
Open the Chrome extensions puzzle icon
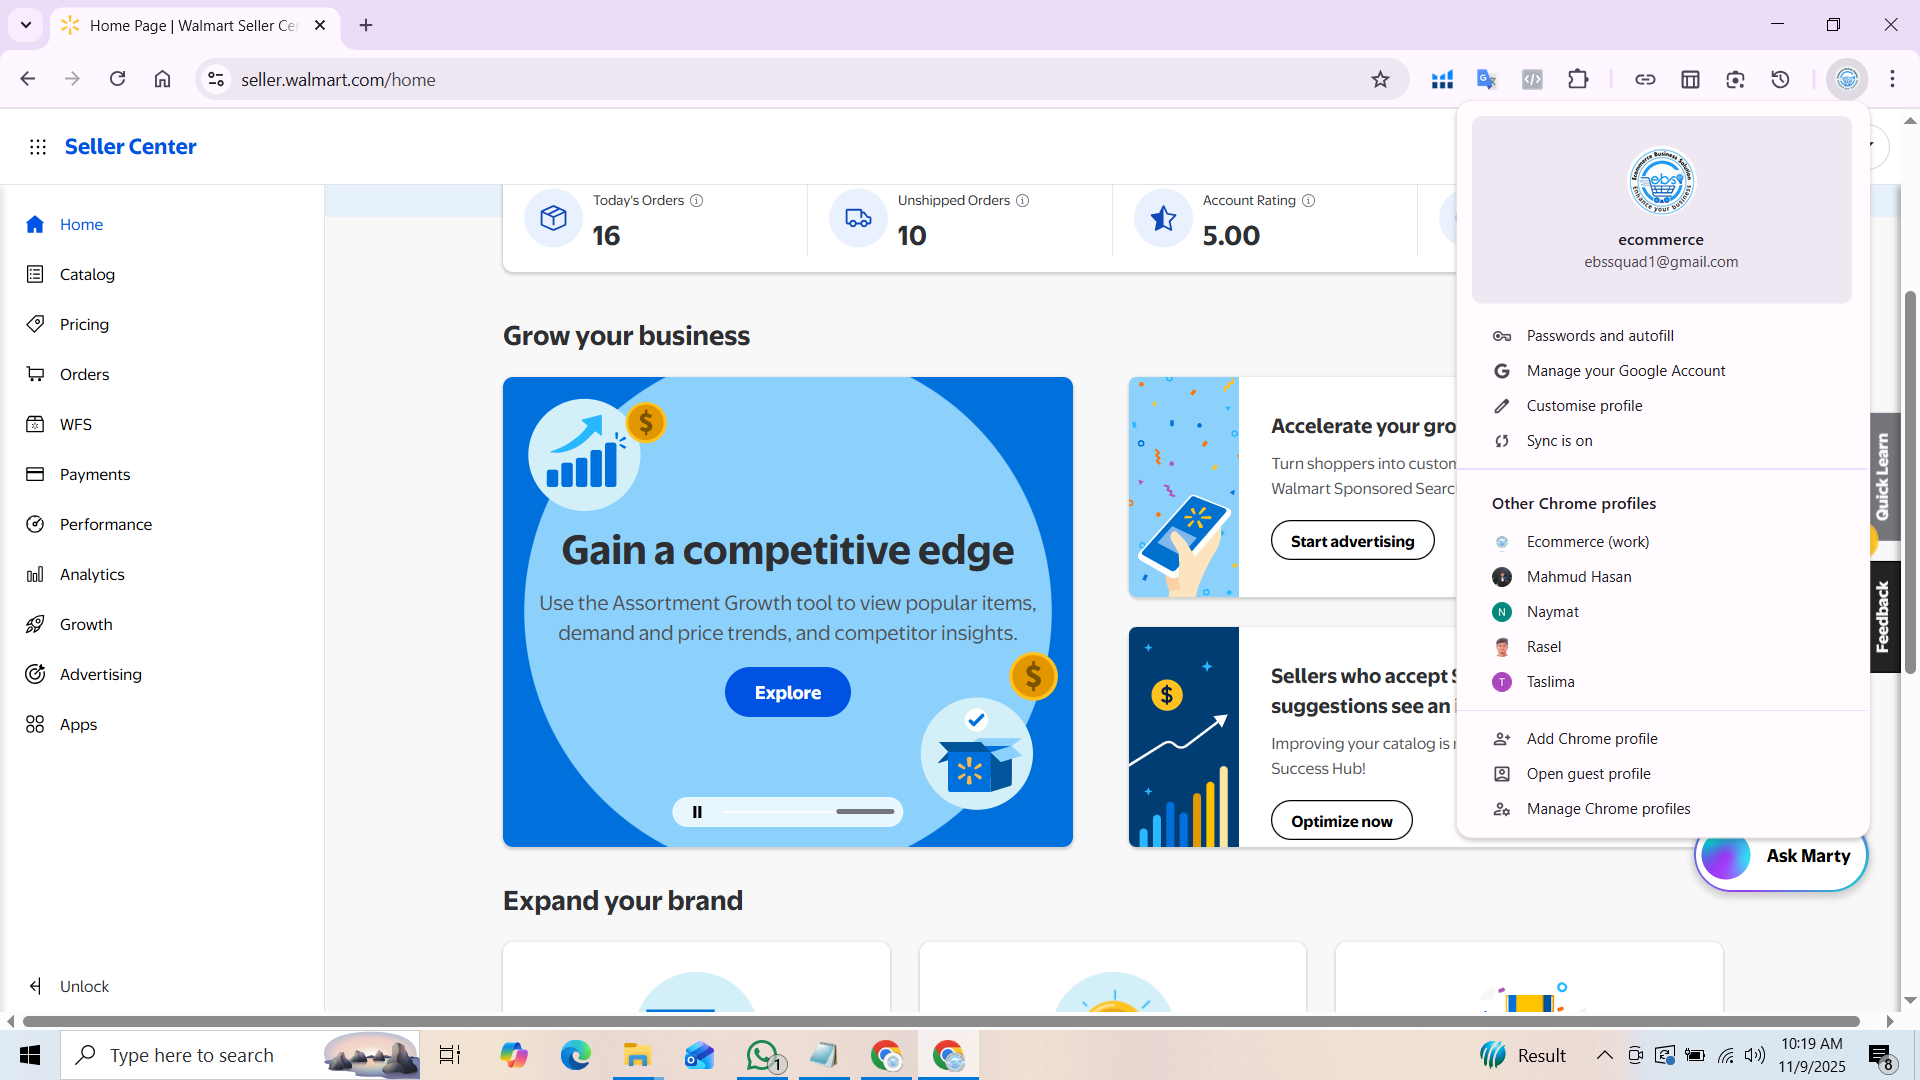(x=1578, y=80)
